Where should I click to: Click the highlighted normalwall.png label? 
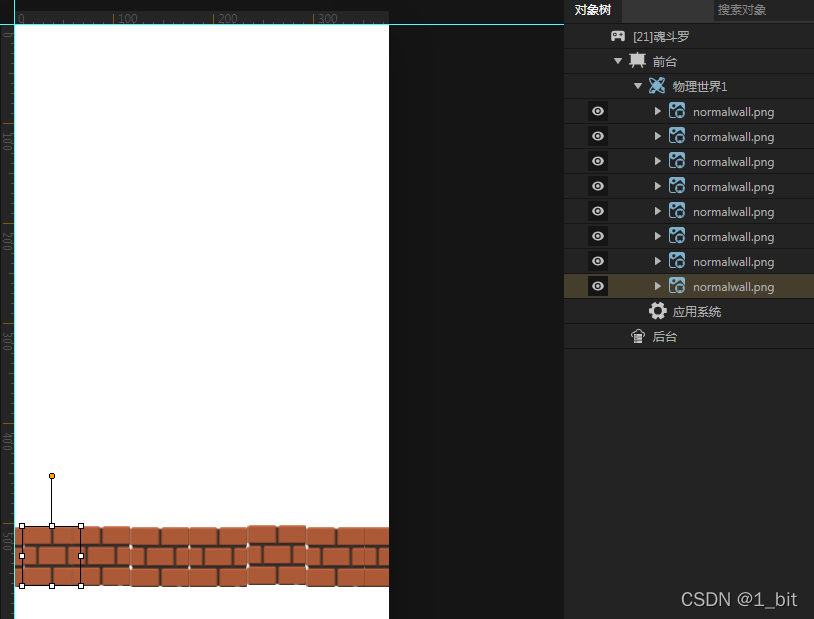point(734,287)
